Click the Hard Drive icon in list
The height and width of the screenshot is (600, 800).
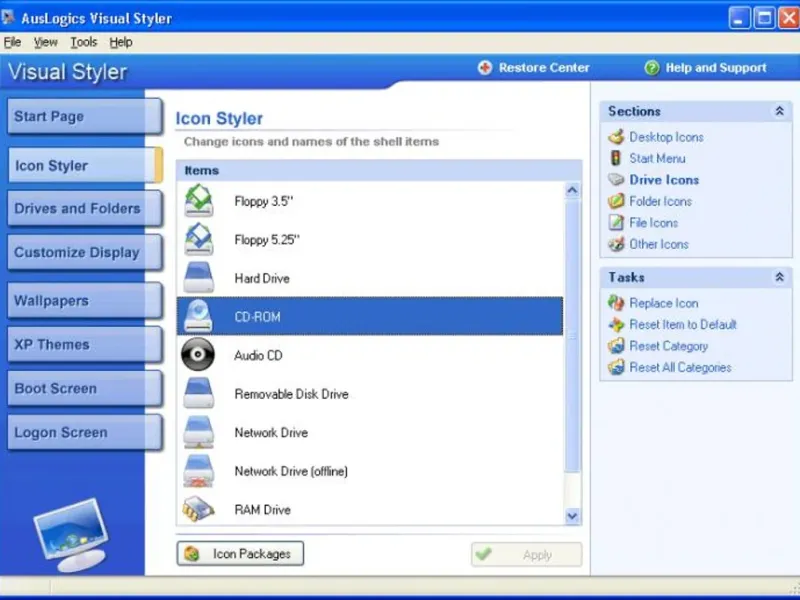tap(198, 278)
